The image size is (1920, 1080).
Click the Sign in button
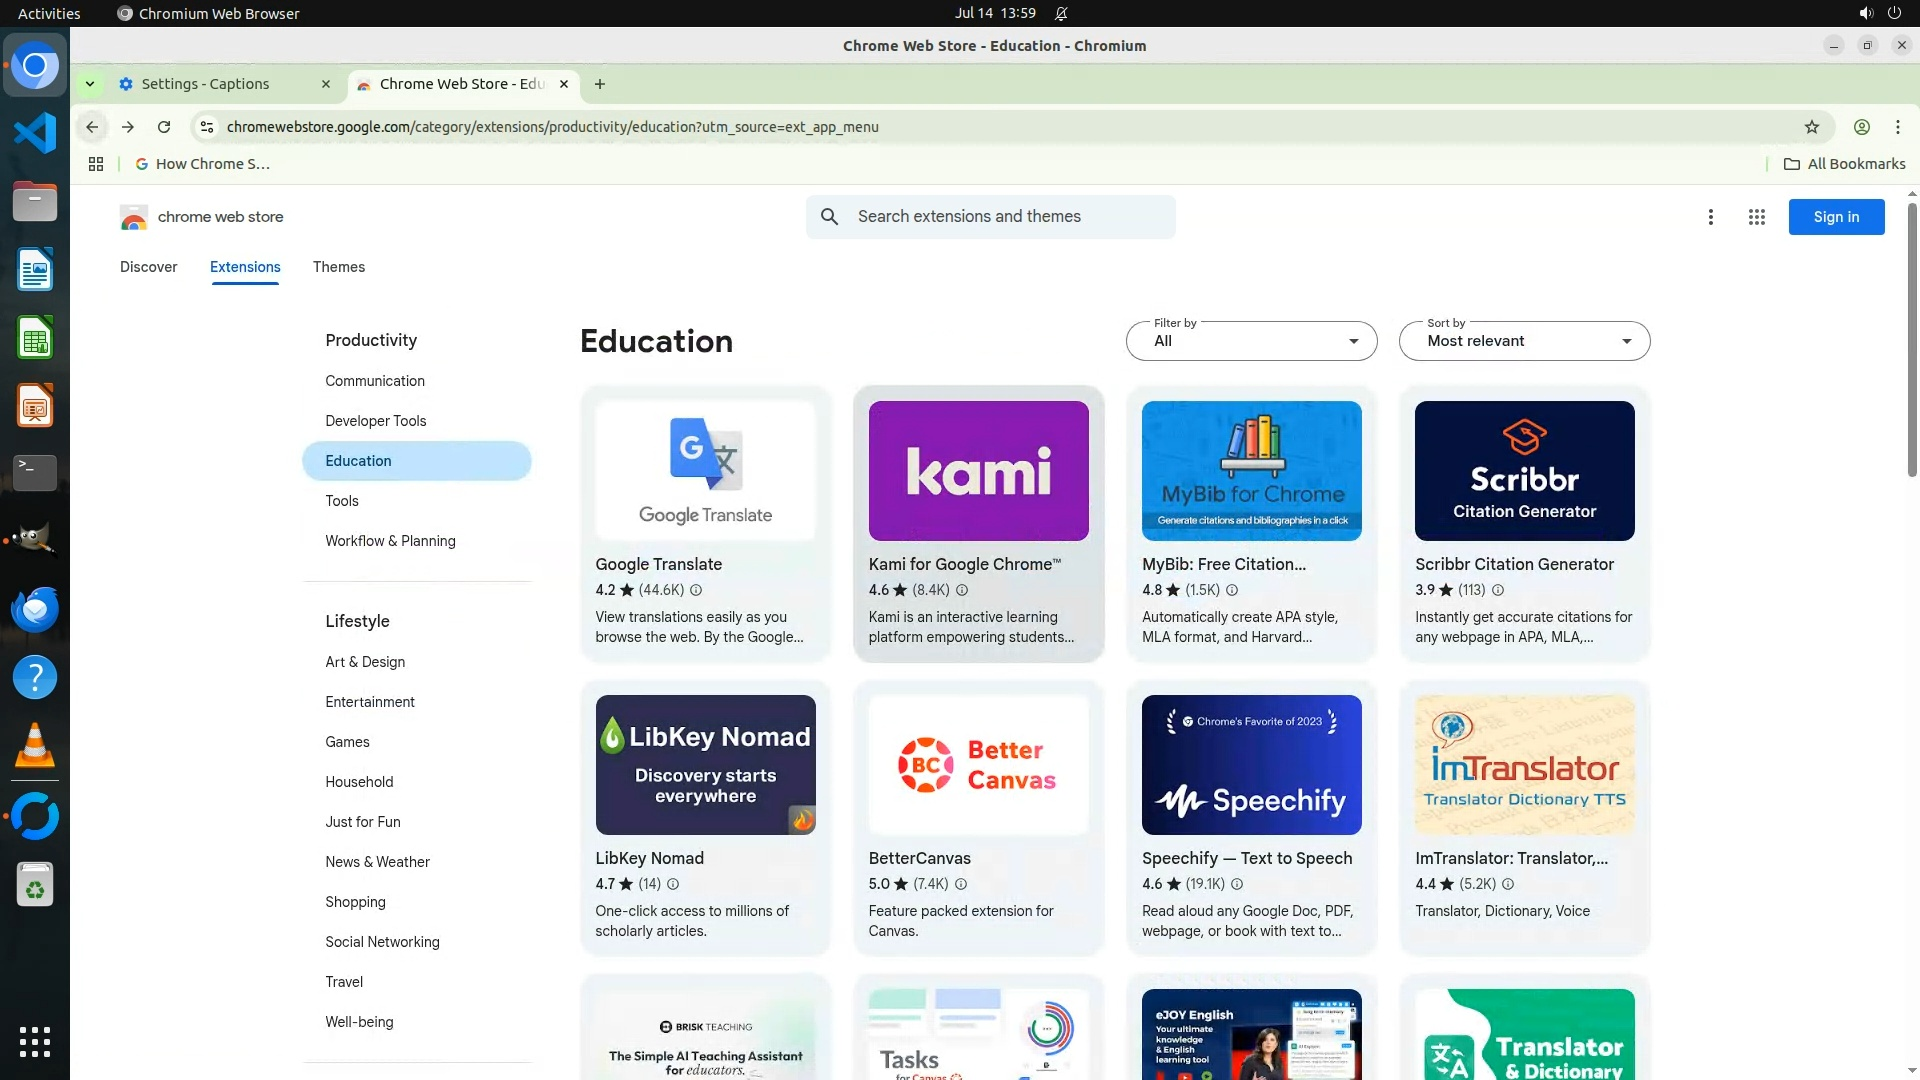point(1835,217)
